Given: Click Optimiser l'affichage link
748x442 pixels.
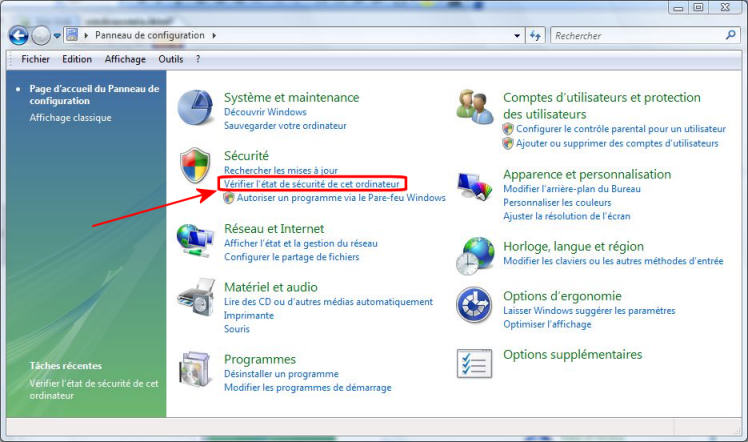Looking at the screenshot, I should (547, 324).
